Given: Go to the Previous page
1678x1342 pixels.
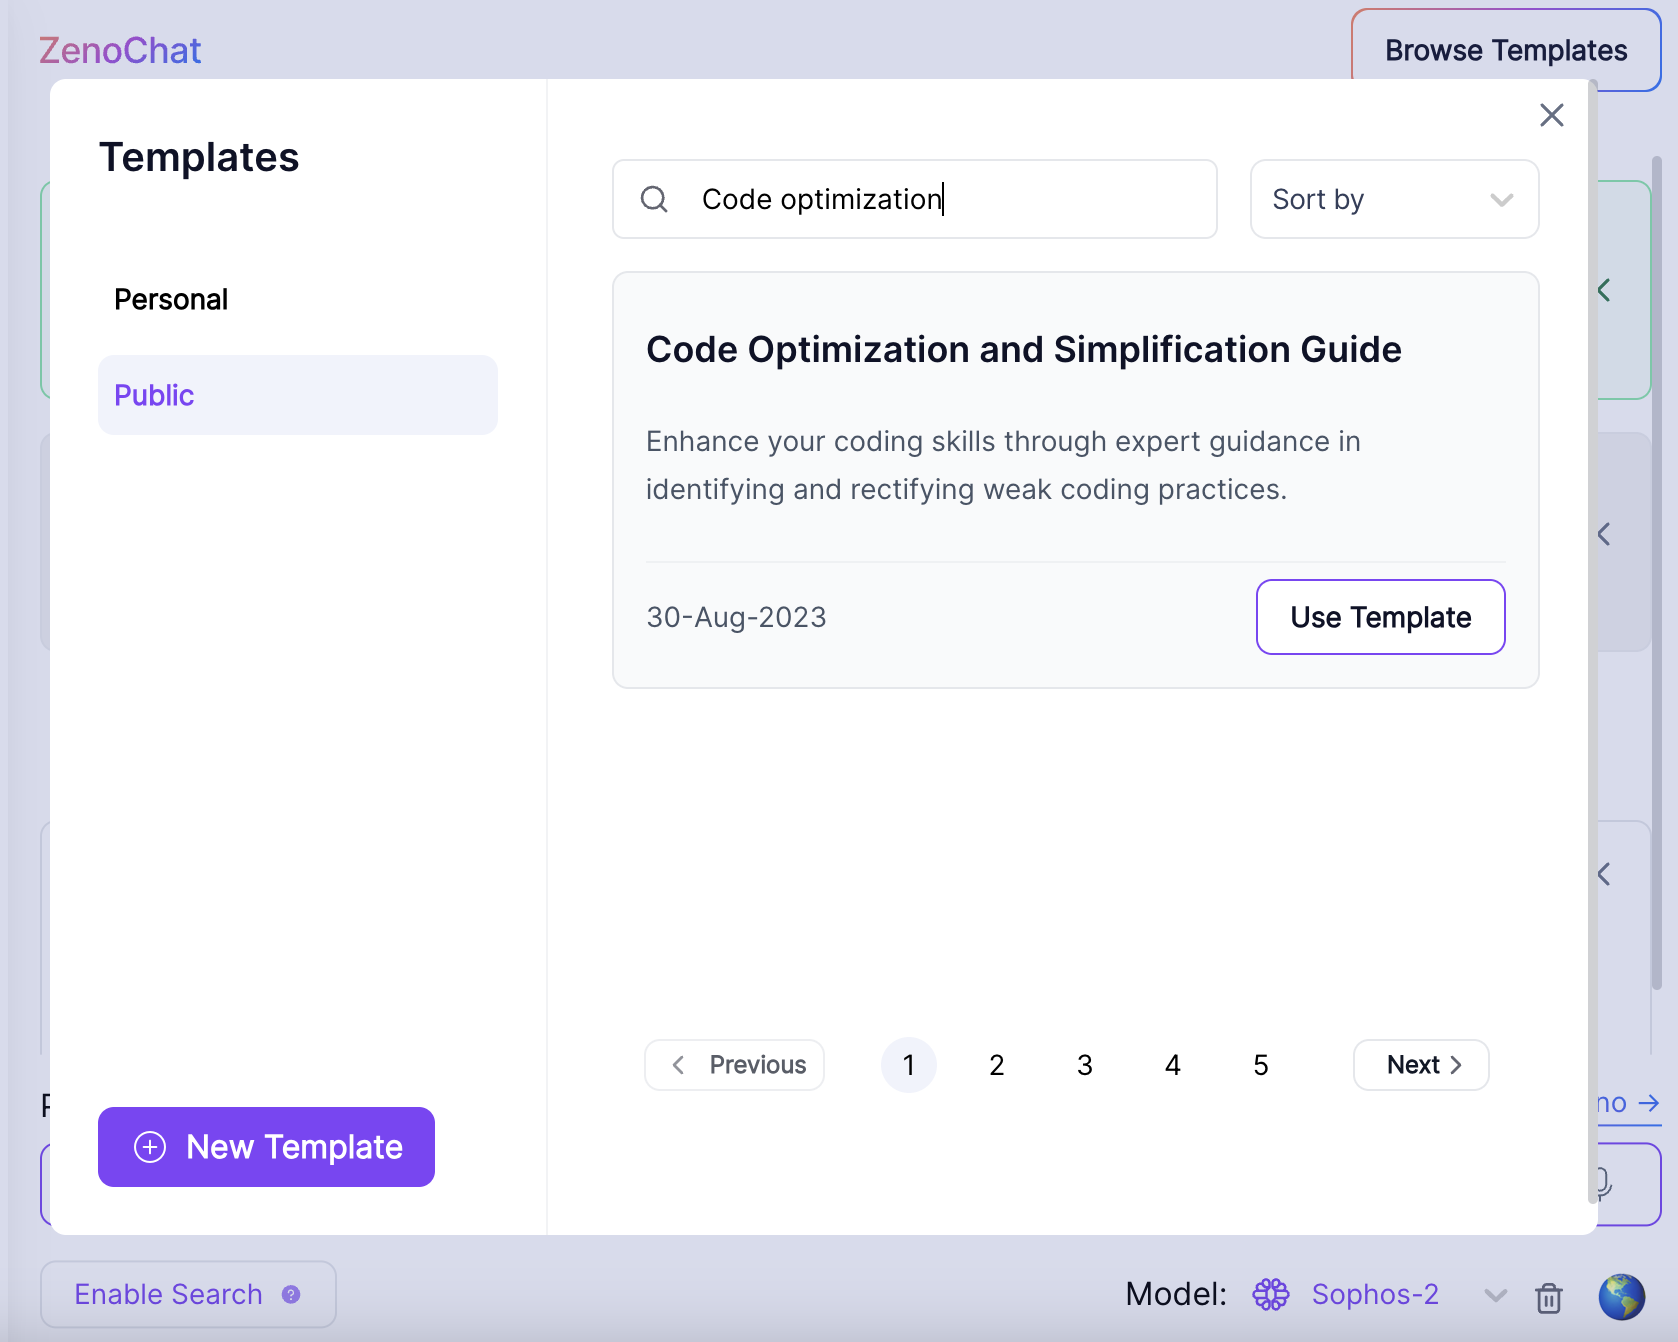Looking at the screenshot, I should click(x=735, y=1065).
